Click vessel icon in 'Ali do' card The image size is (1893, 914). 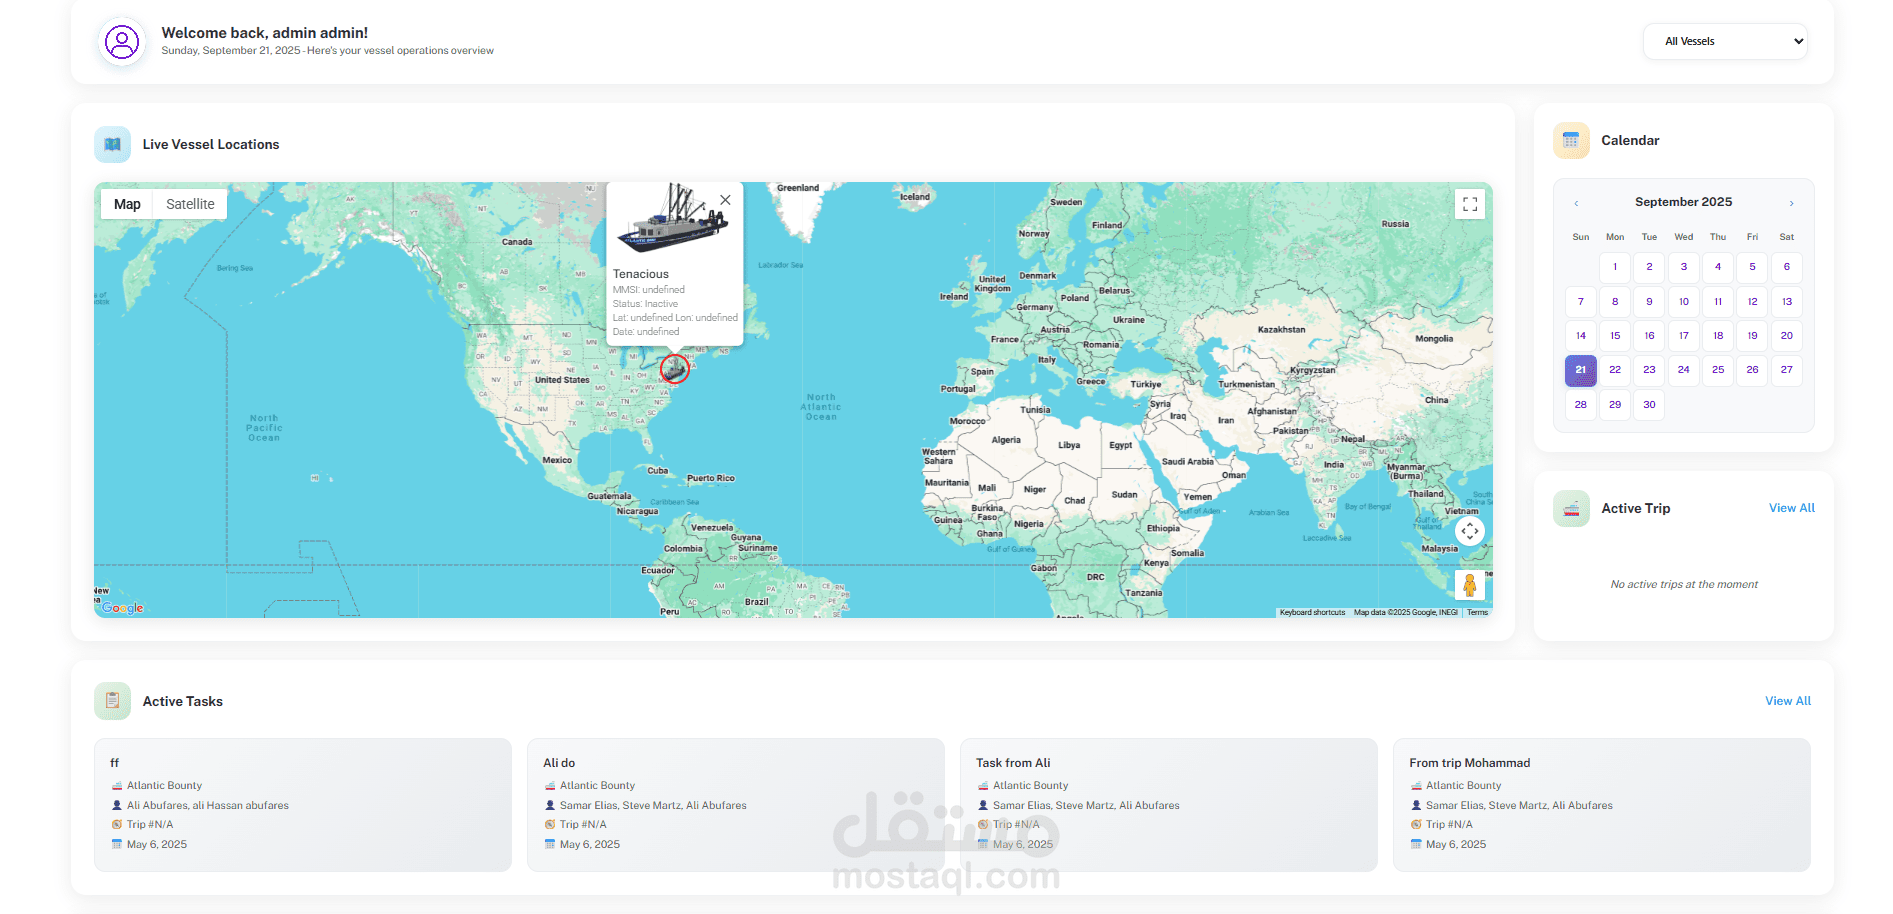tap(550, 786)
